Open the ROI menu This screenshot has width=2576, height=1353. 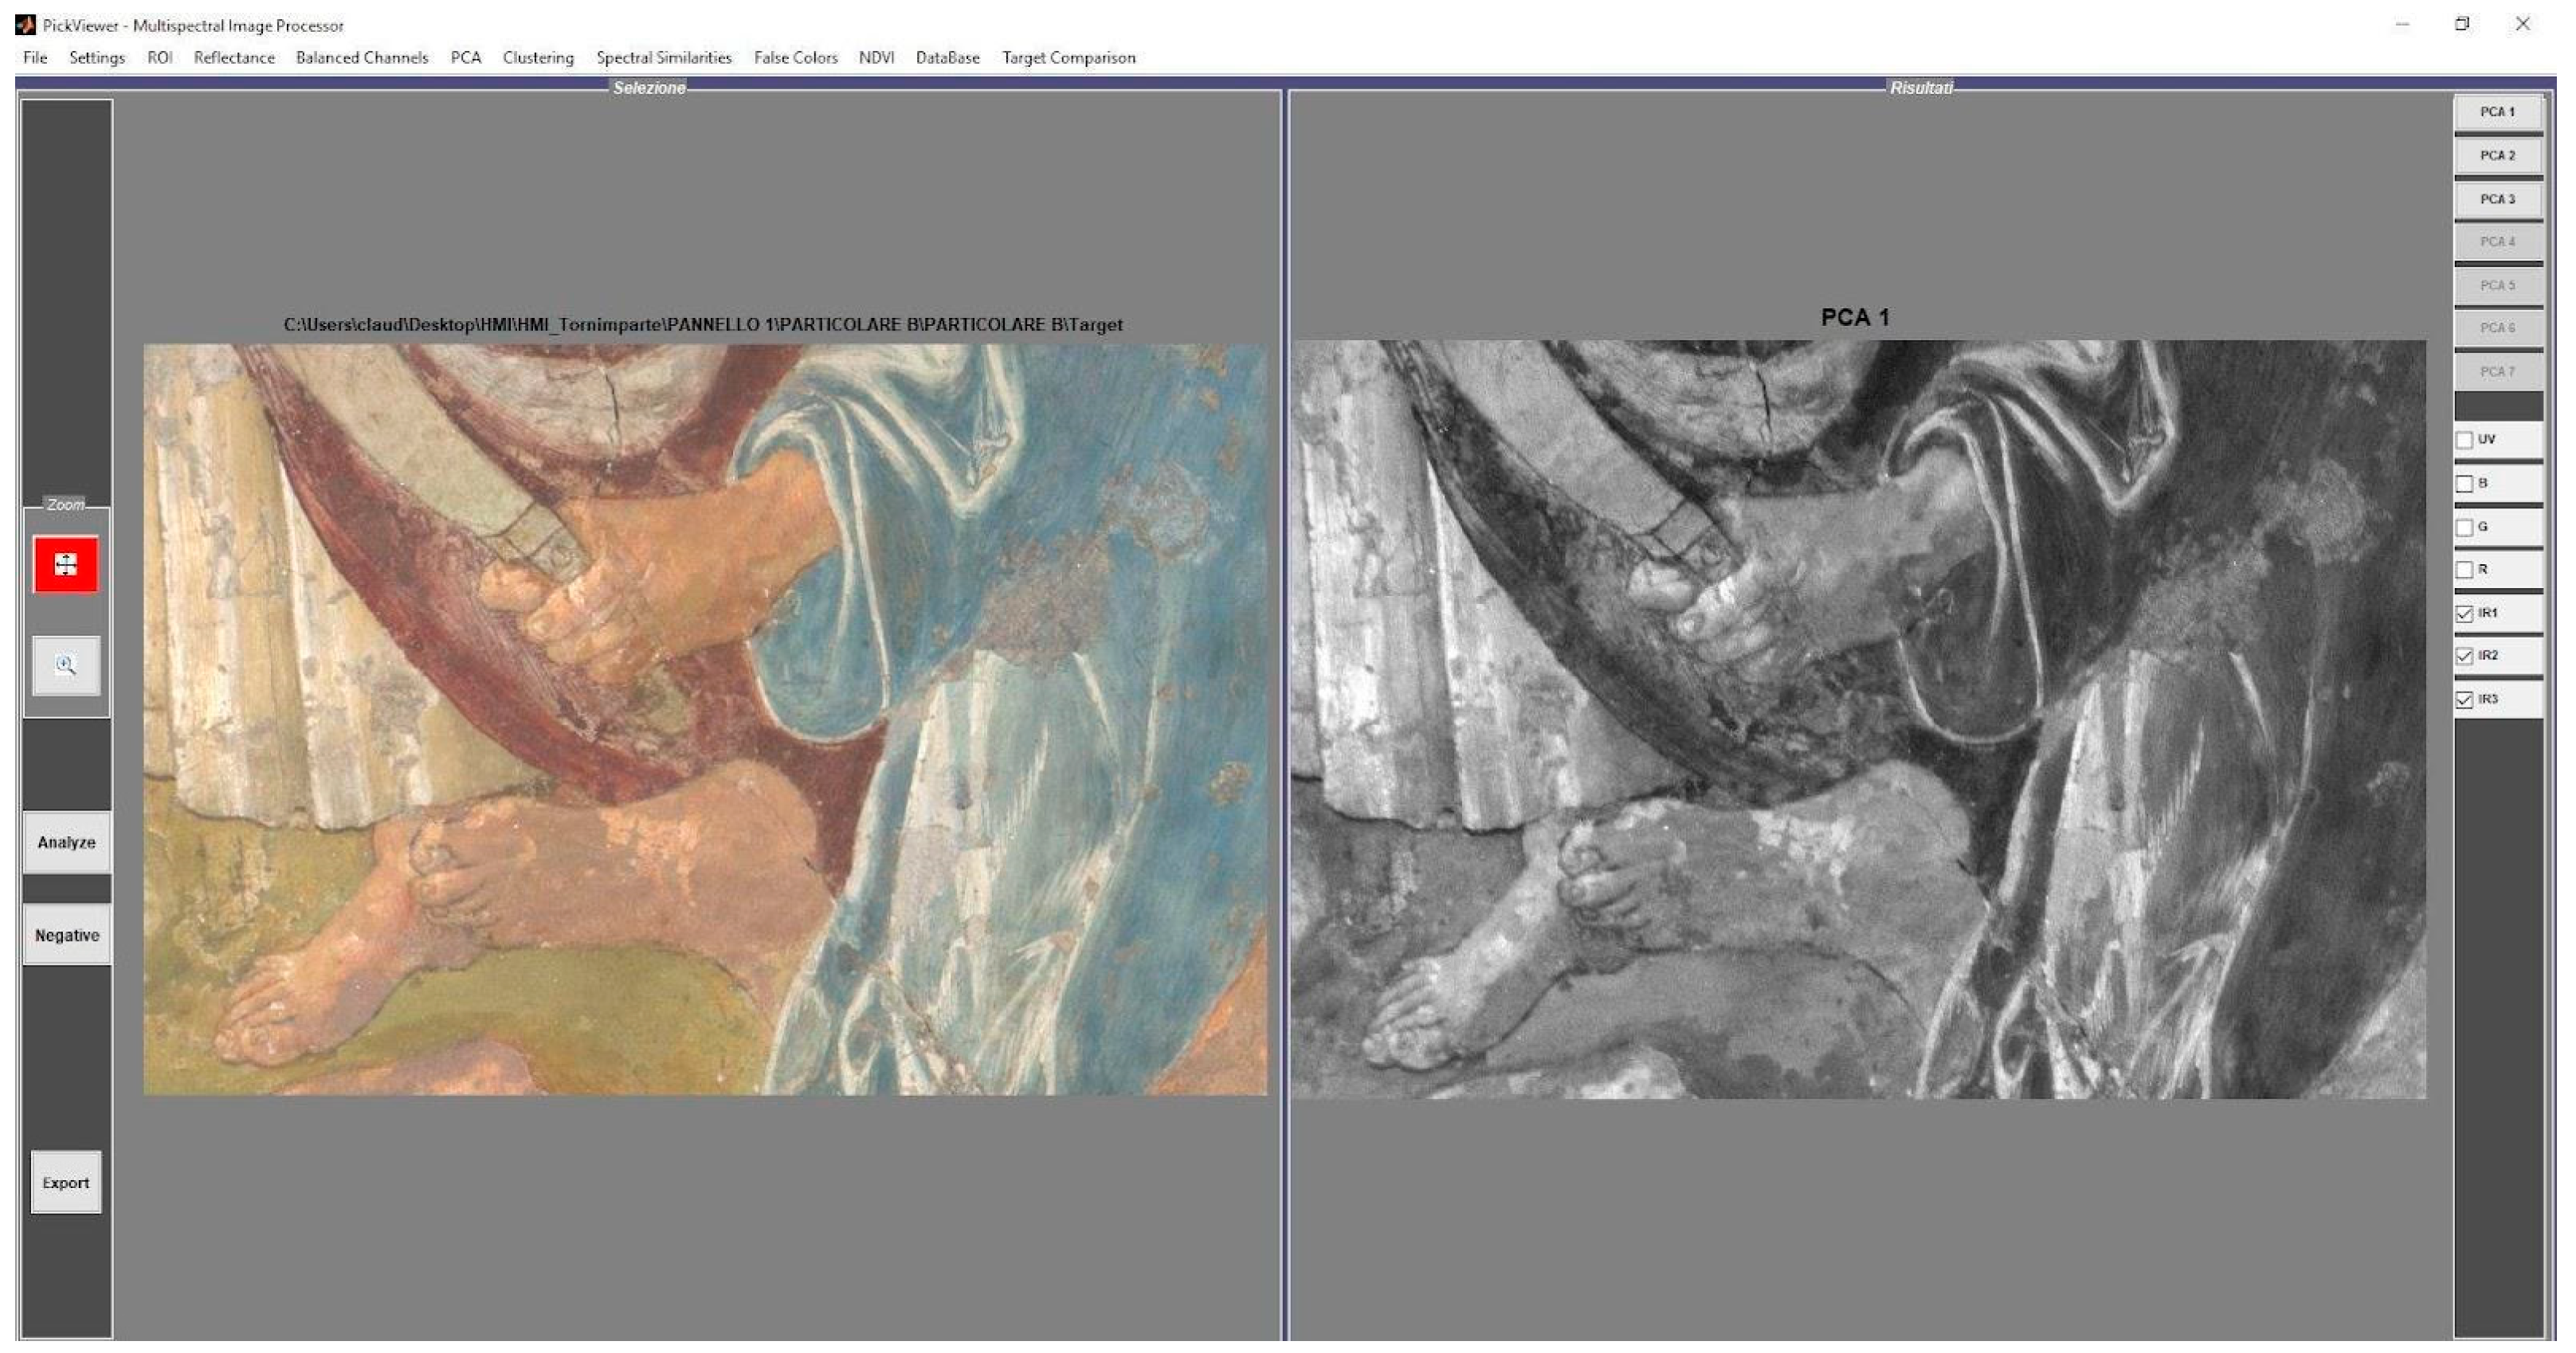[160, 58]
